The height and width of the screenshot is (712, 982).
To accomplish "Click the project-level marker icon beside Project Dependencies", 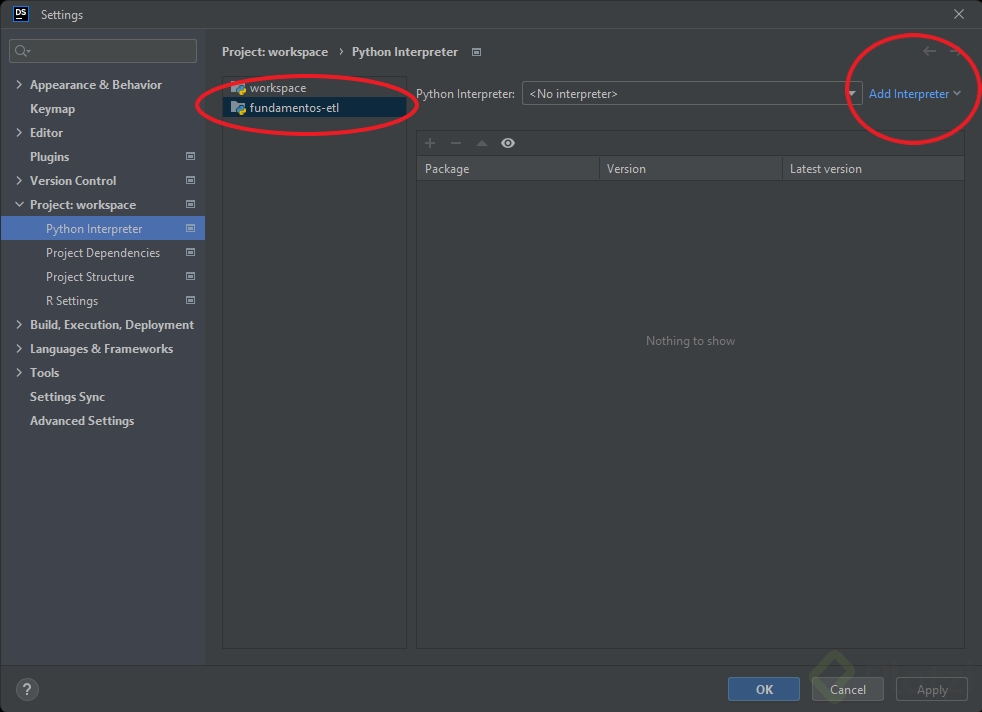I will pyautogui.click(x=190, y=252).
